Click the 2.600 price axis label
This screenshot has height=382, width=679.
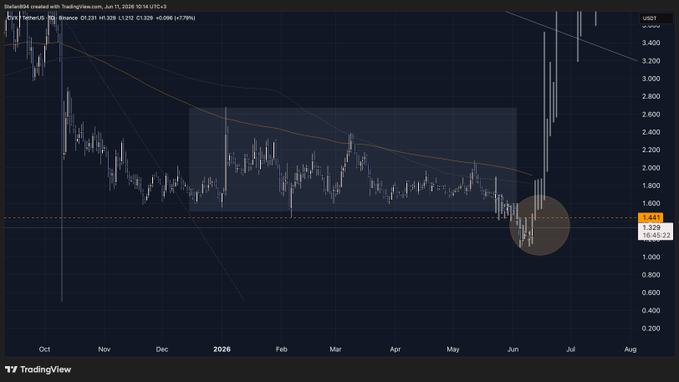(651, 115)
